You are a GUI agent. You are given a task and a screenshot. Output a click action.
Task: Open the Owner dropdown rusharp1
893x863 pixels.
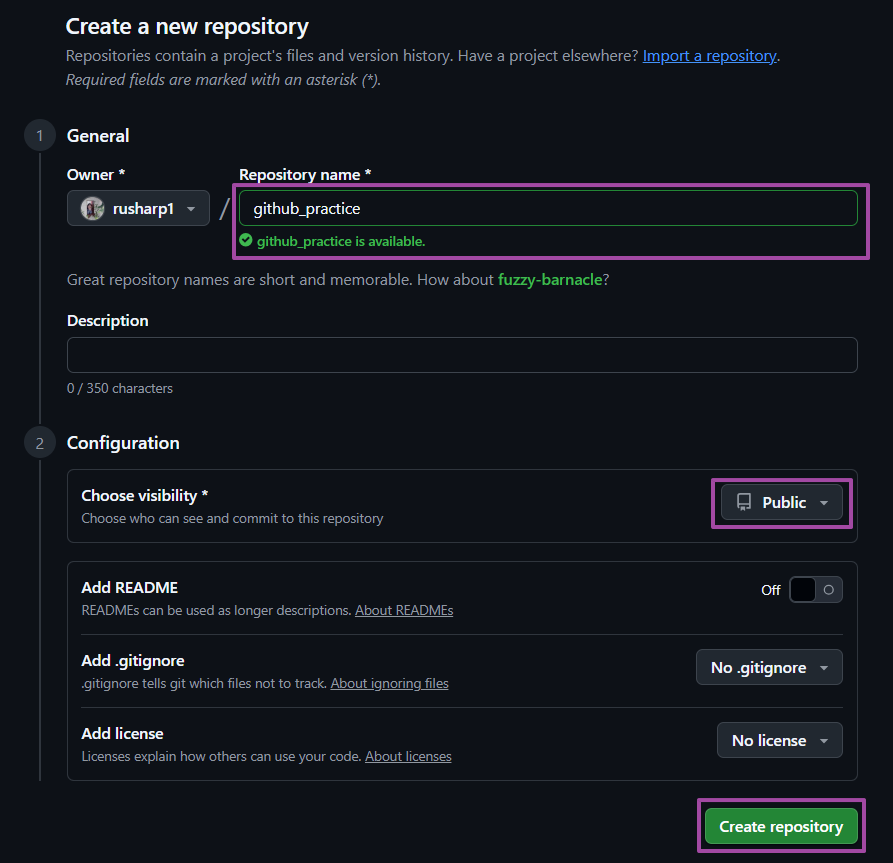[x=138, y=208]
